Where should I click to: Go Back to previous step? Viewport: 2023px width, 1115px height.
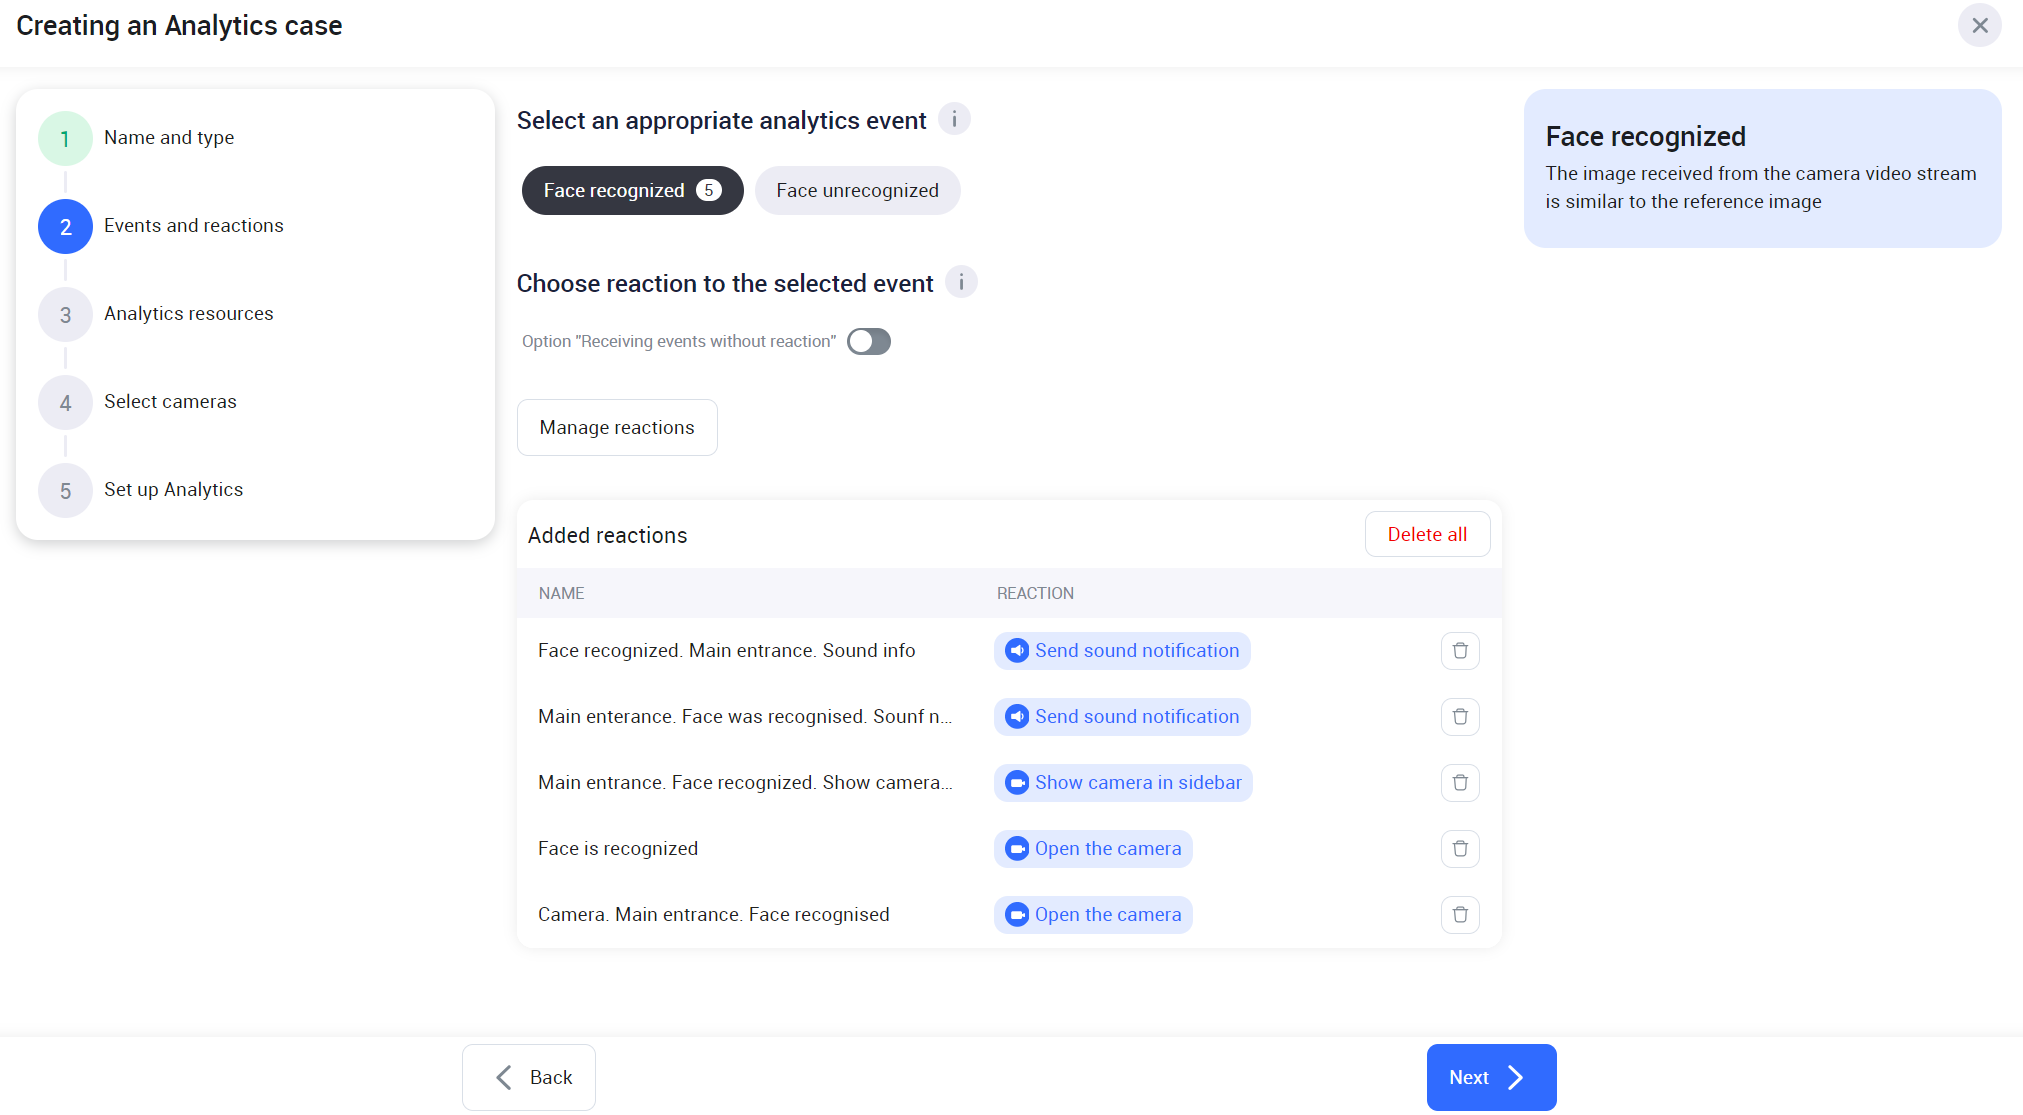[x=529, y=1077]
